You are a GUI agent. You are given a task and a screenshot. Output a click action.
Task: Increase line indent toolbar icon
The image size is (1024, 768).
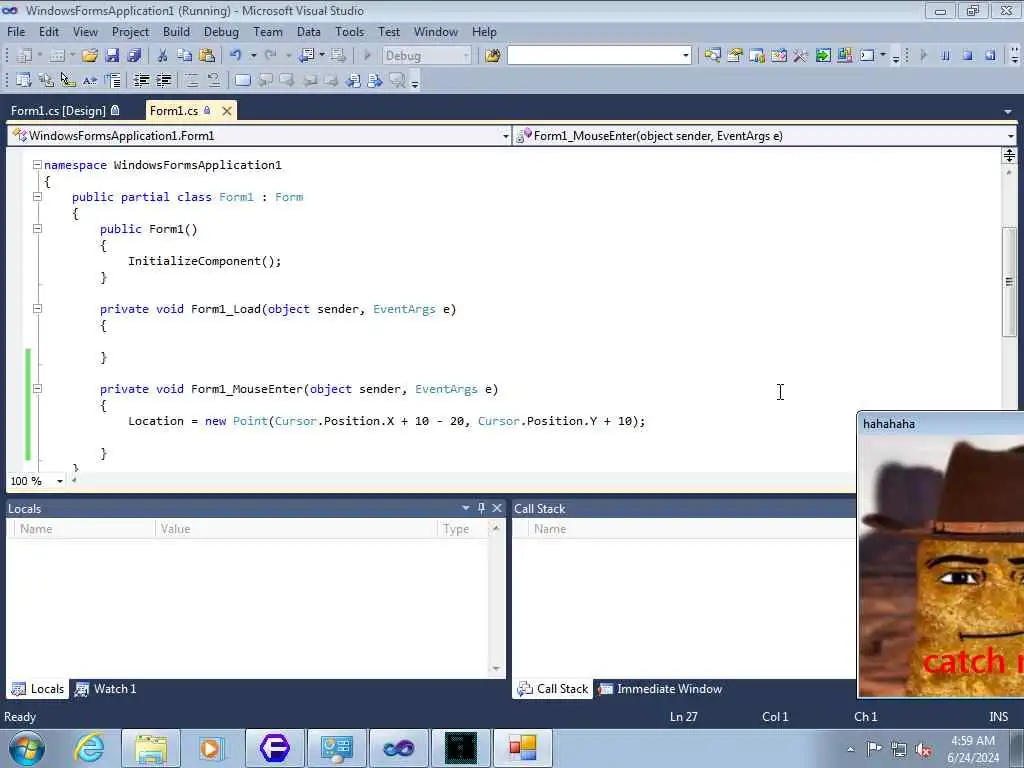point(163,80)
